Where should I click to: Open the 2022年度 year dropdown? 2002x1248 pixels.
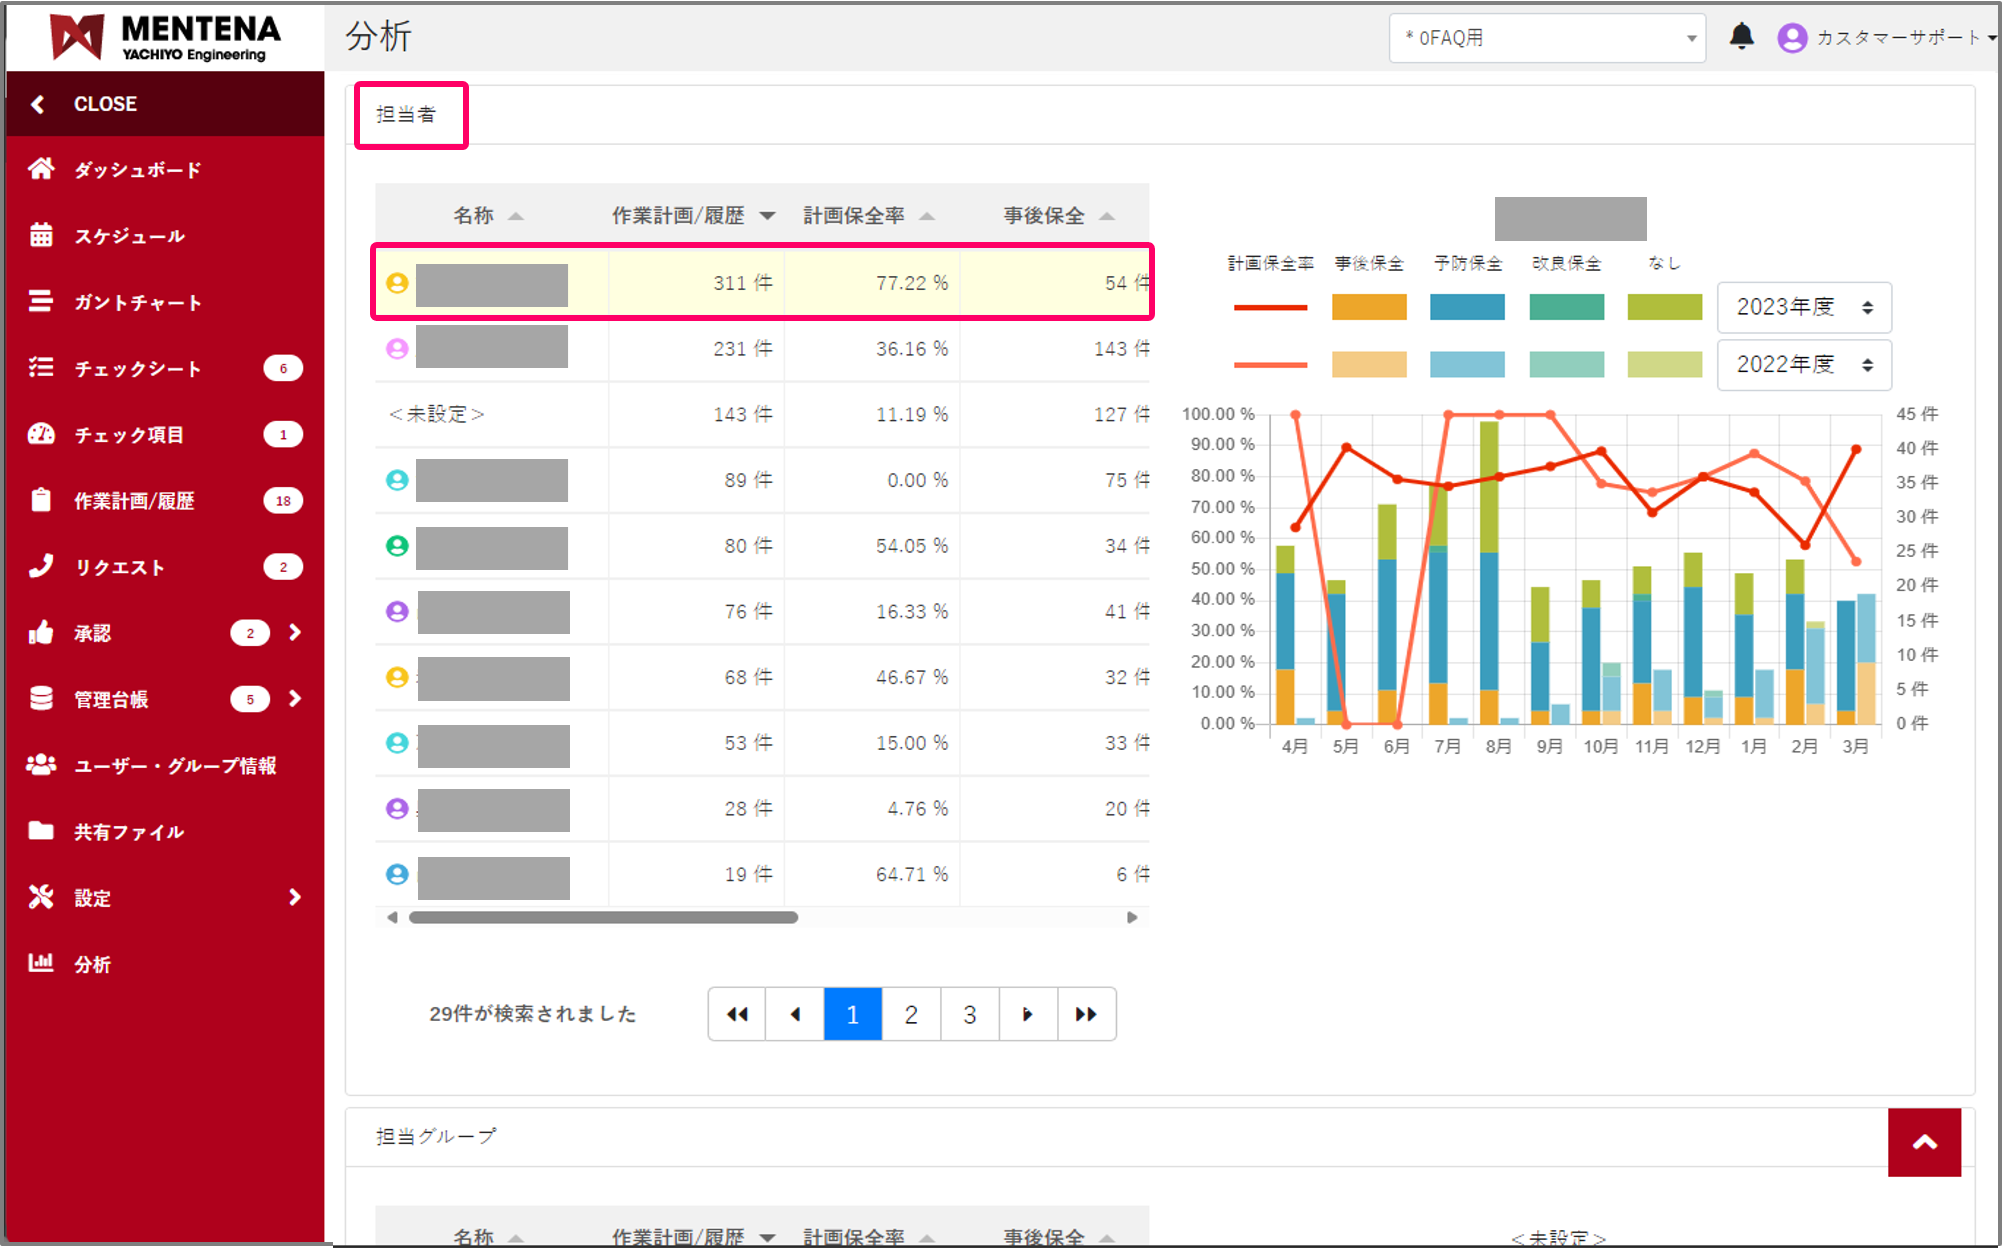point(1803,365)
